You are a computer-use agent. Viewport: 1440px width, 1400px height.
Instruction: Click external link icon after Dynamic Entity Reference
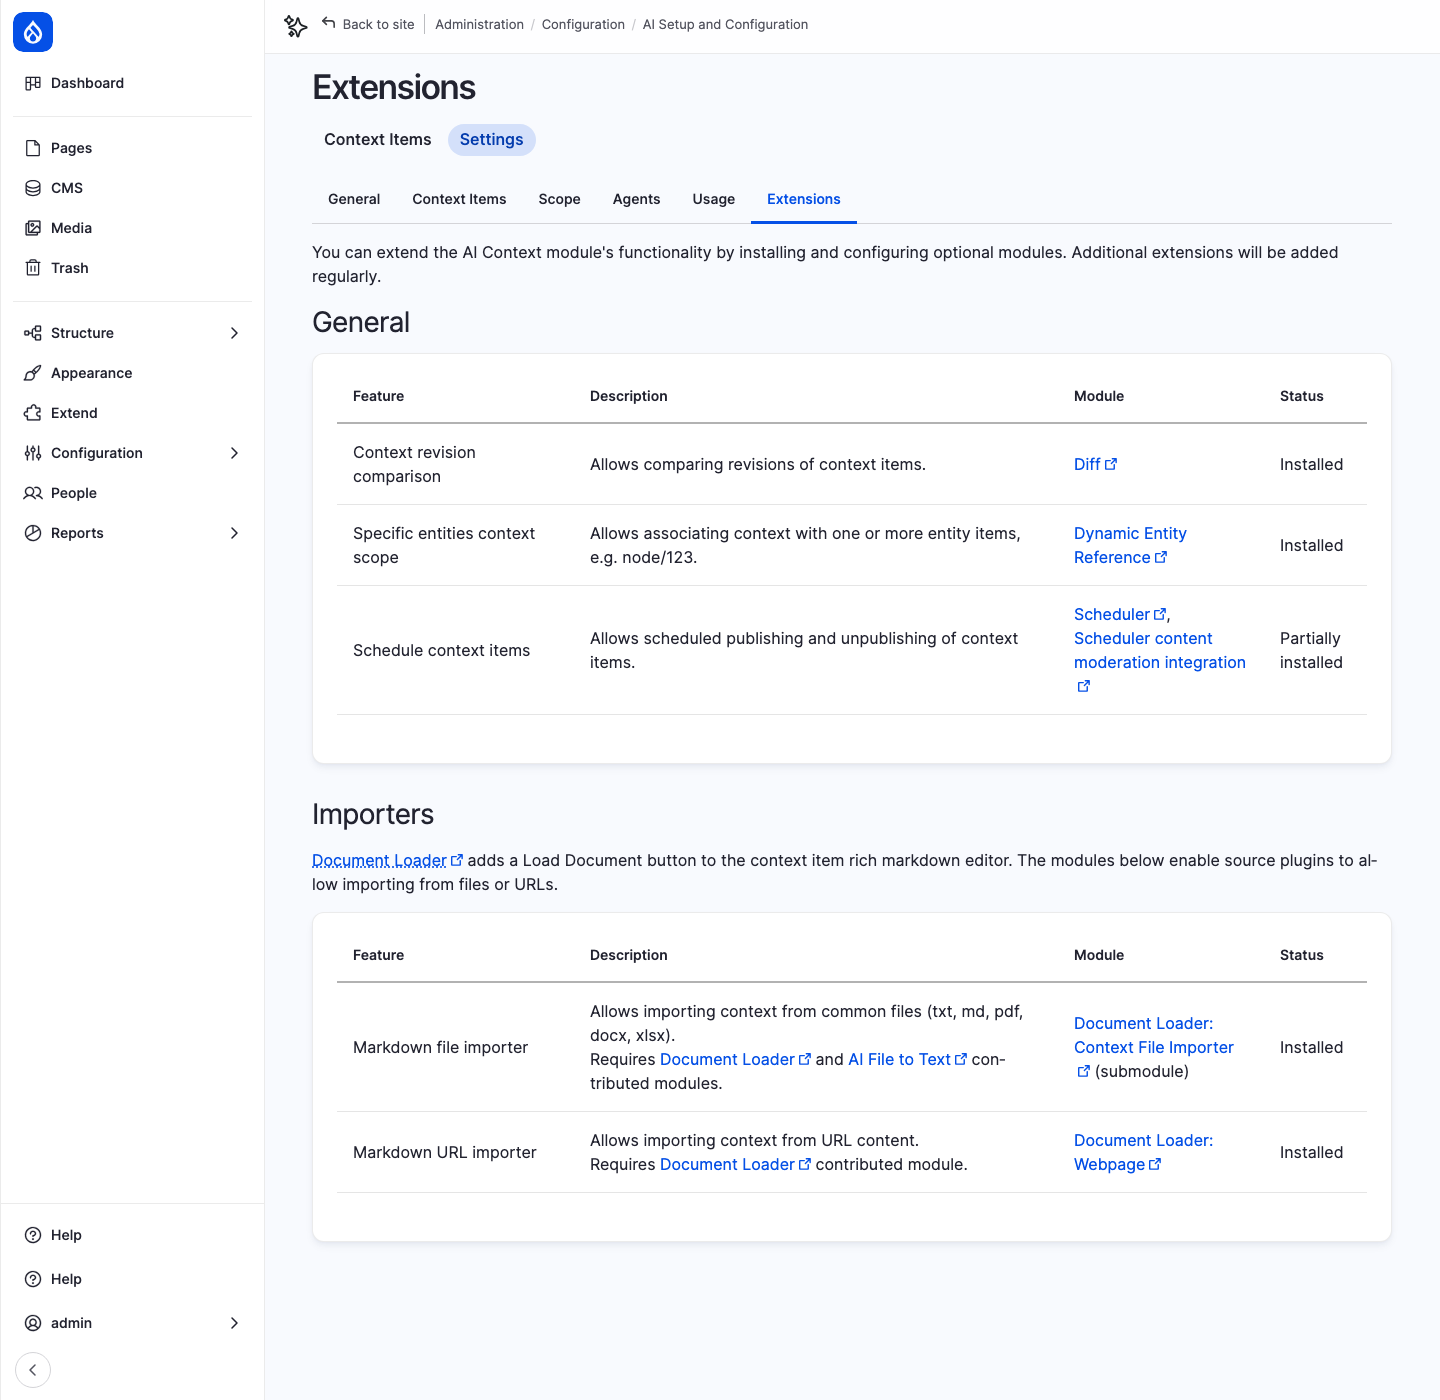coord(1161,557)
